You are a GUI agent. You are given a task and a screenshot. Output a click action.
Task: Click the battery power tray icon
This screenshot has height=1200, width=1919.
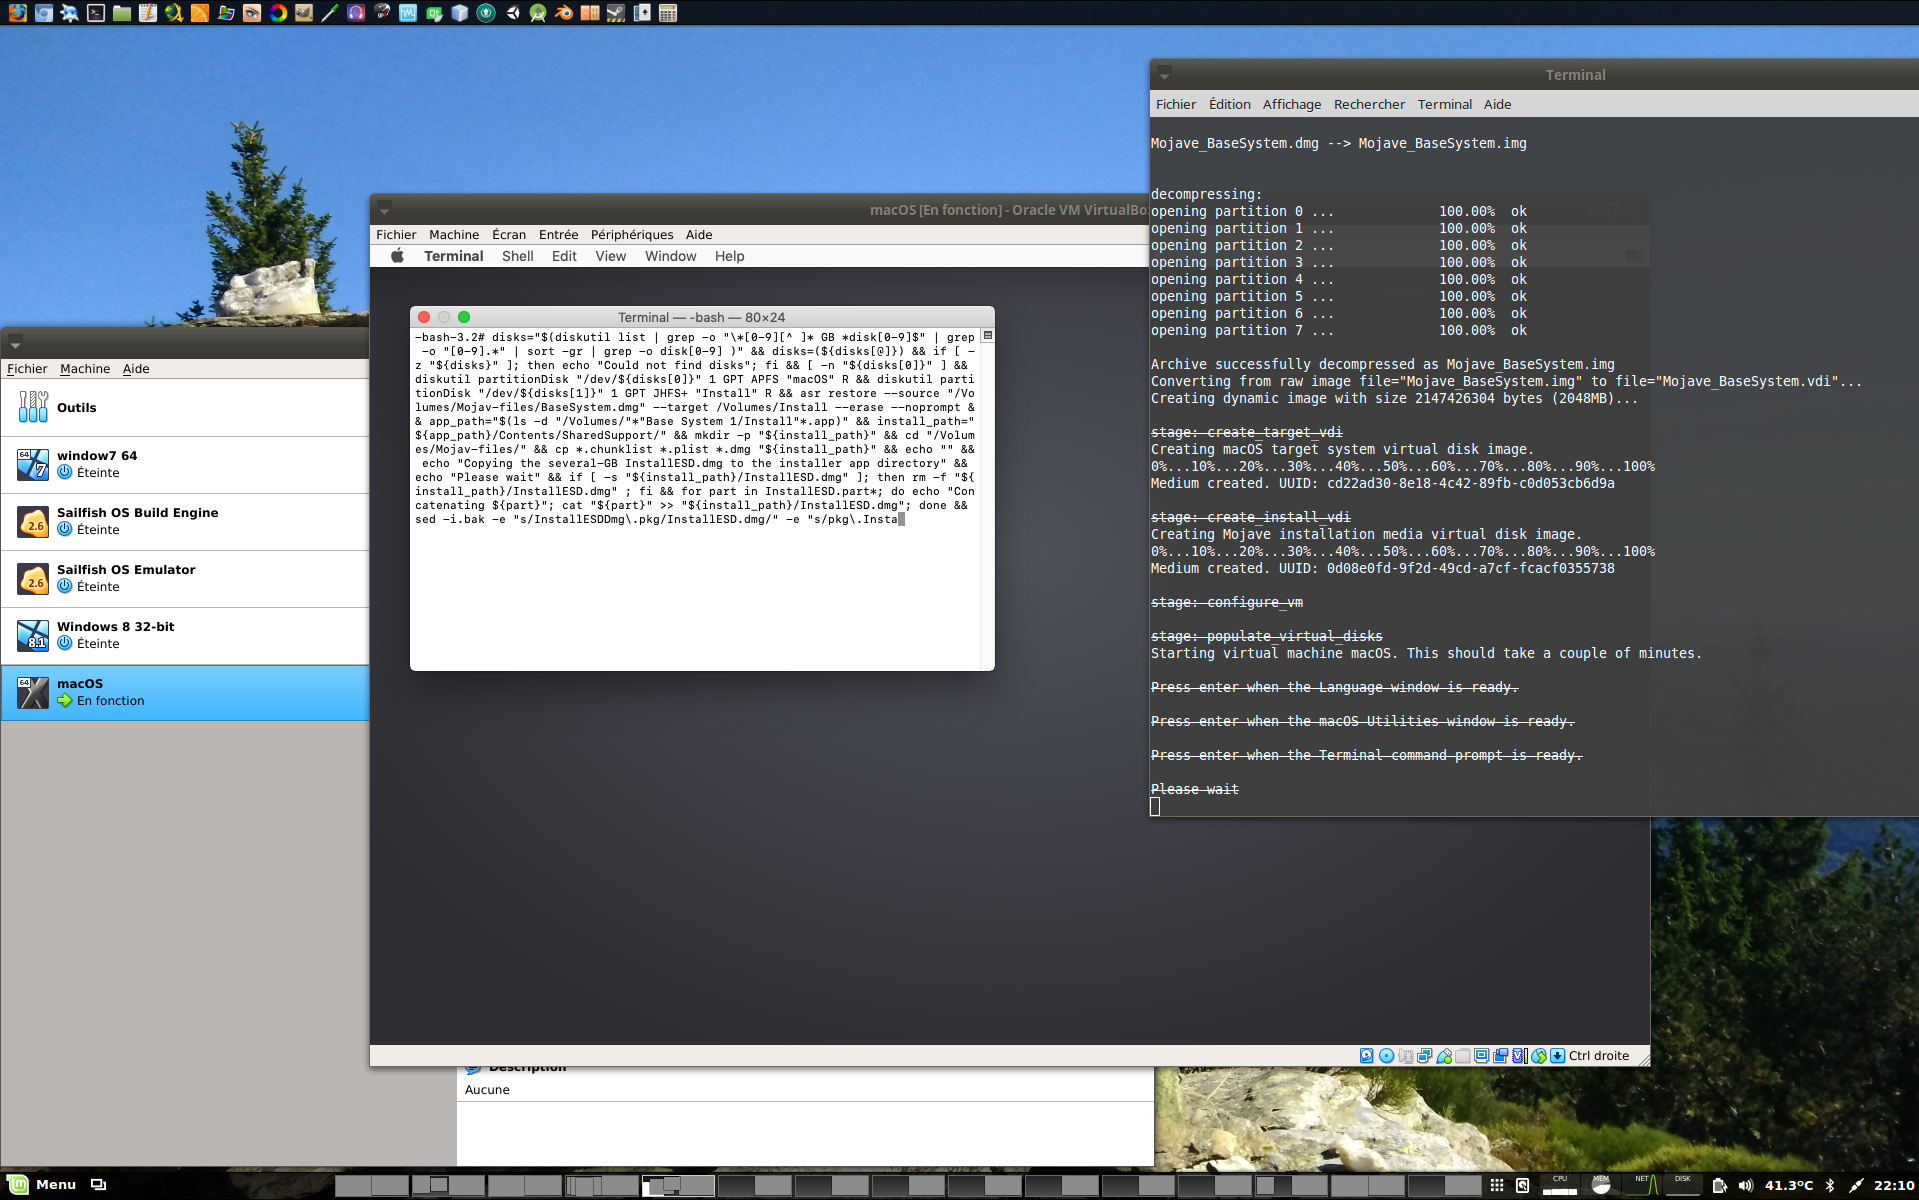click(1719, 1185)
